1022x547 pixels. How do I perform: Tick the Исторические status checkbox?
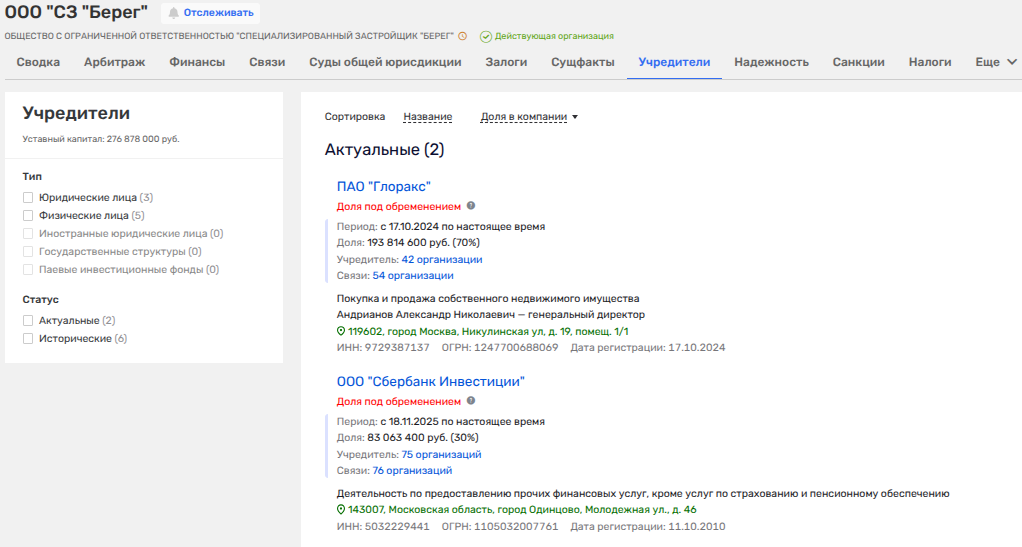(x=29, y=339)
